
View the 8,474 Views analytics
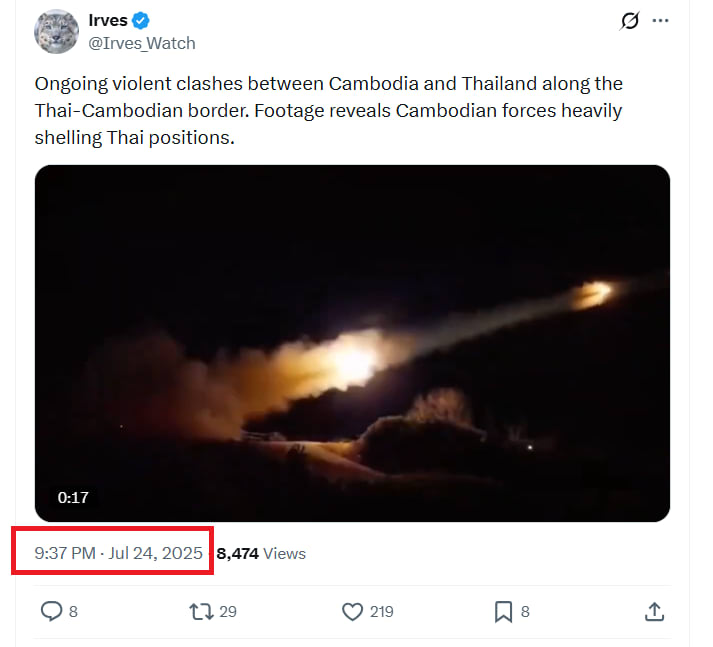[261, 553]
